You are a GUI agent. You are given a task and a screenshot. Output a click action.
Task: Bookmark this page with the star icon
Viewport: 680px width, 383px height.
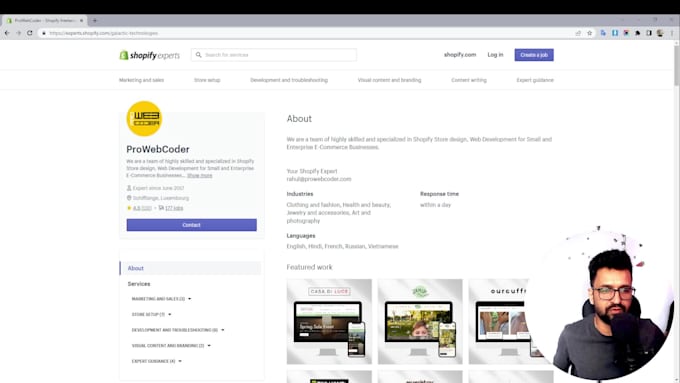pos(589,33)
